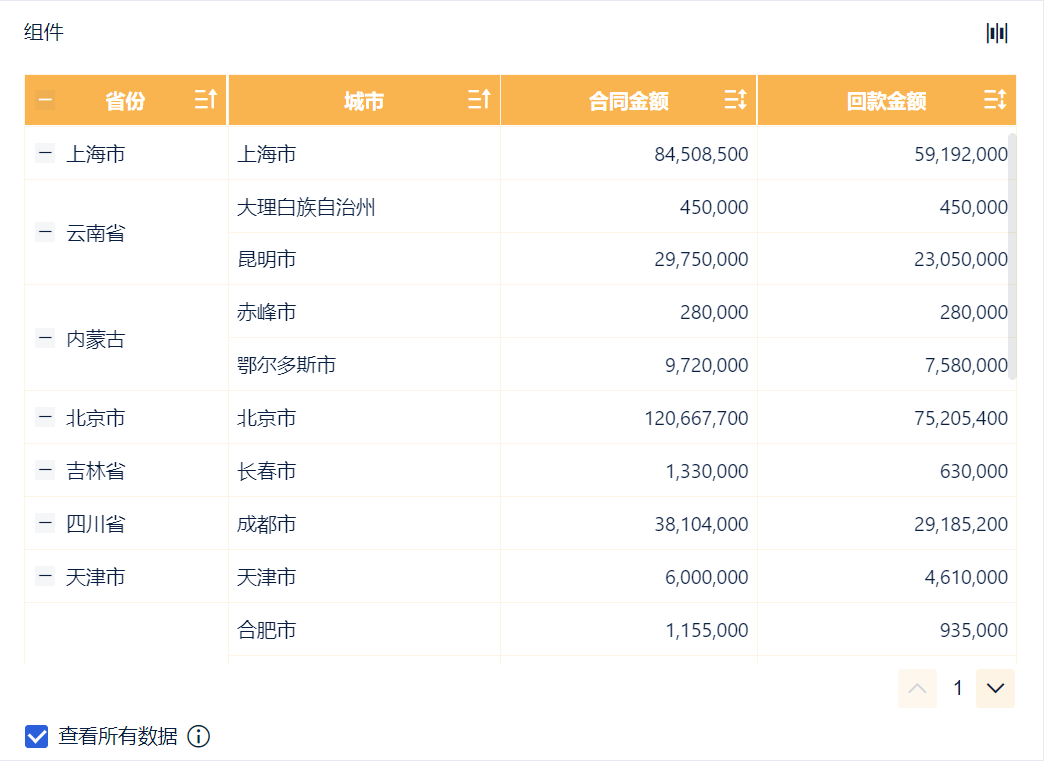This screenshot has width=1046, height=762.
Task: Collapse the 上海市 province row
Action: (45, 153)
